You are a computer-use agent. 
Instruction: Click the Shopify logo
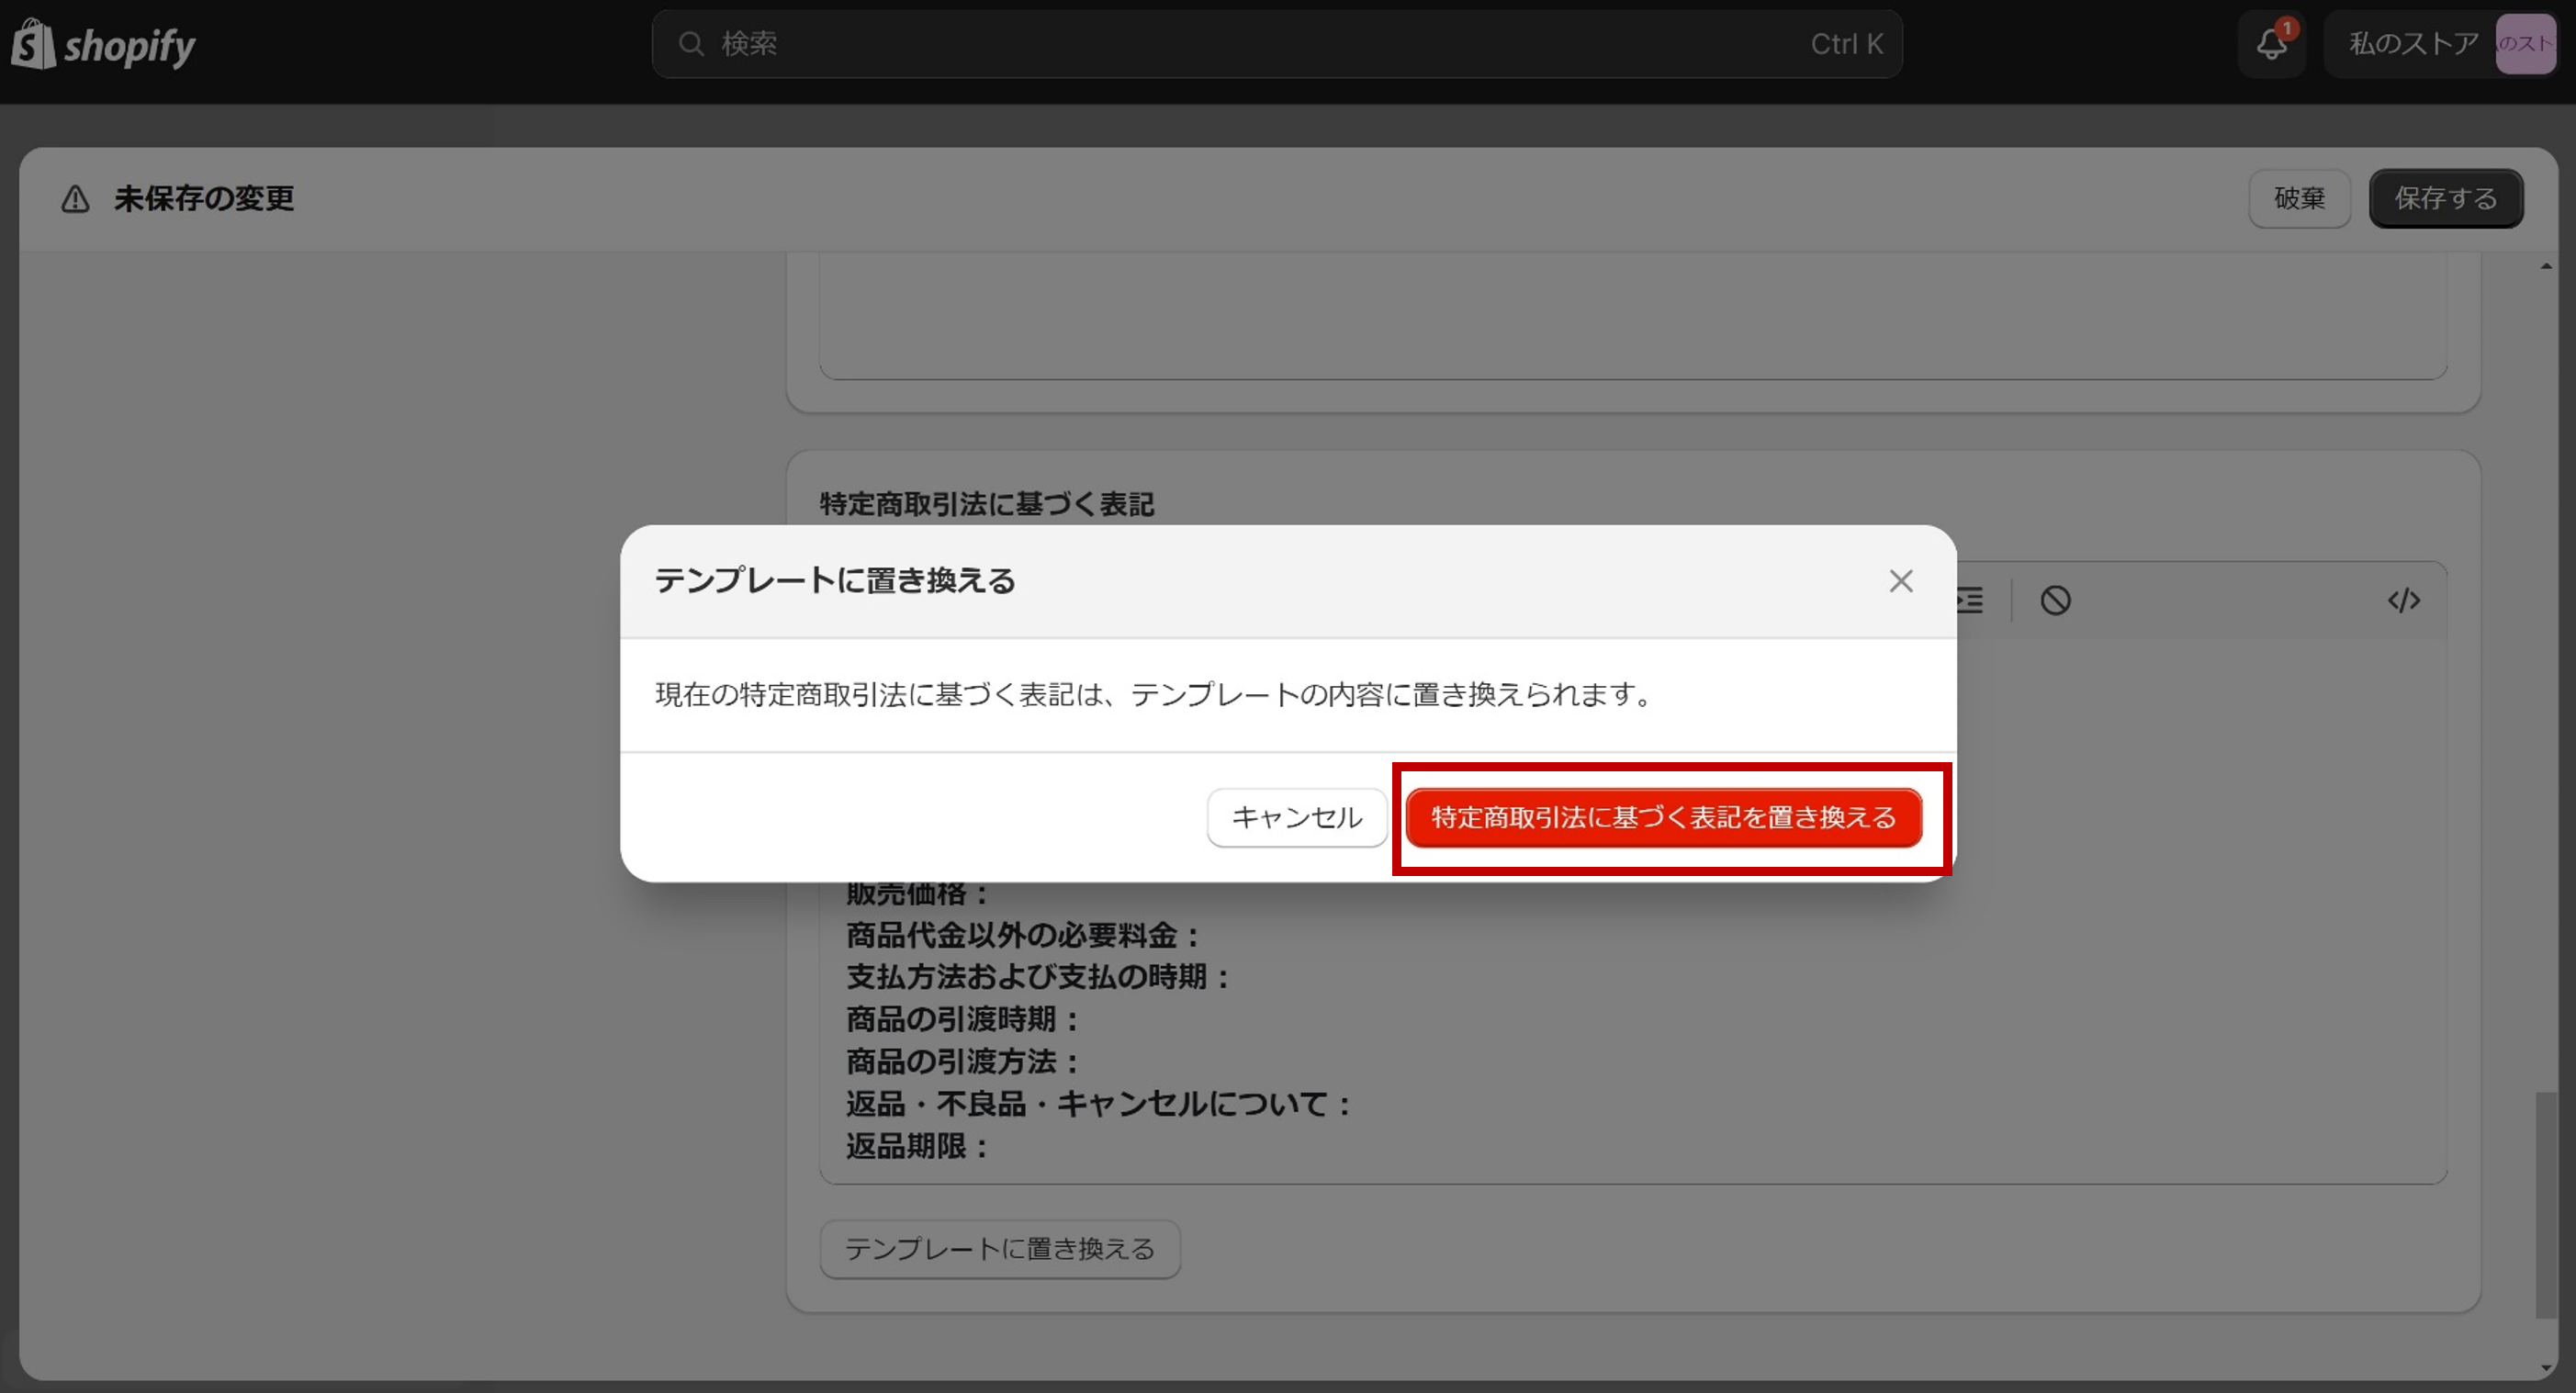pos(104,45)
